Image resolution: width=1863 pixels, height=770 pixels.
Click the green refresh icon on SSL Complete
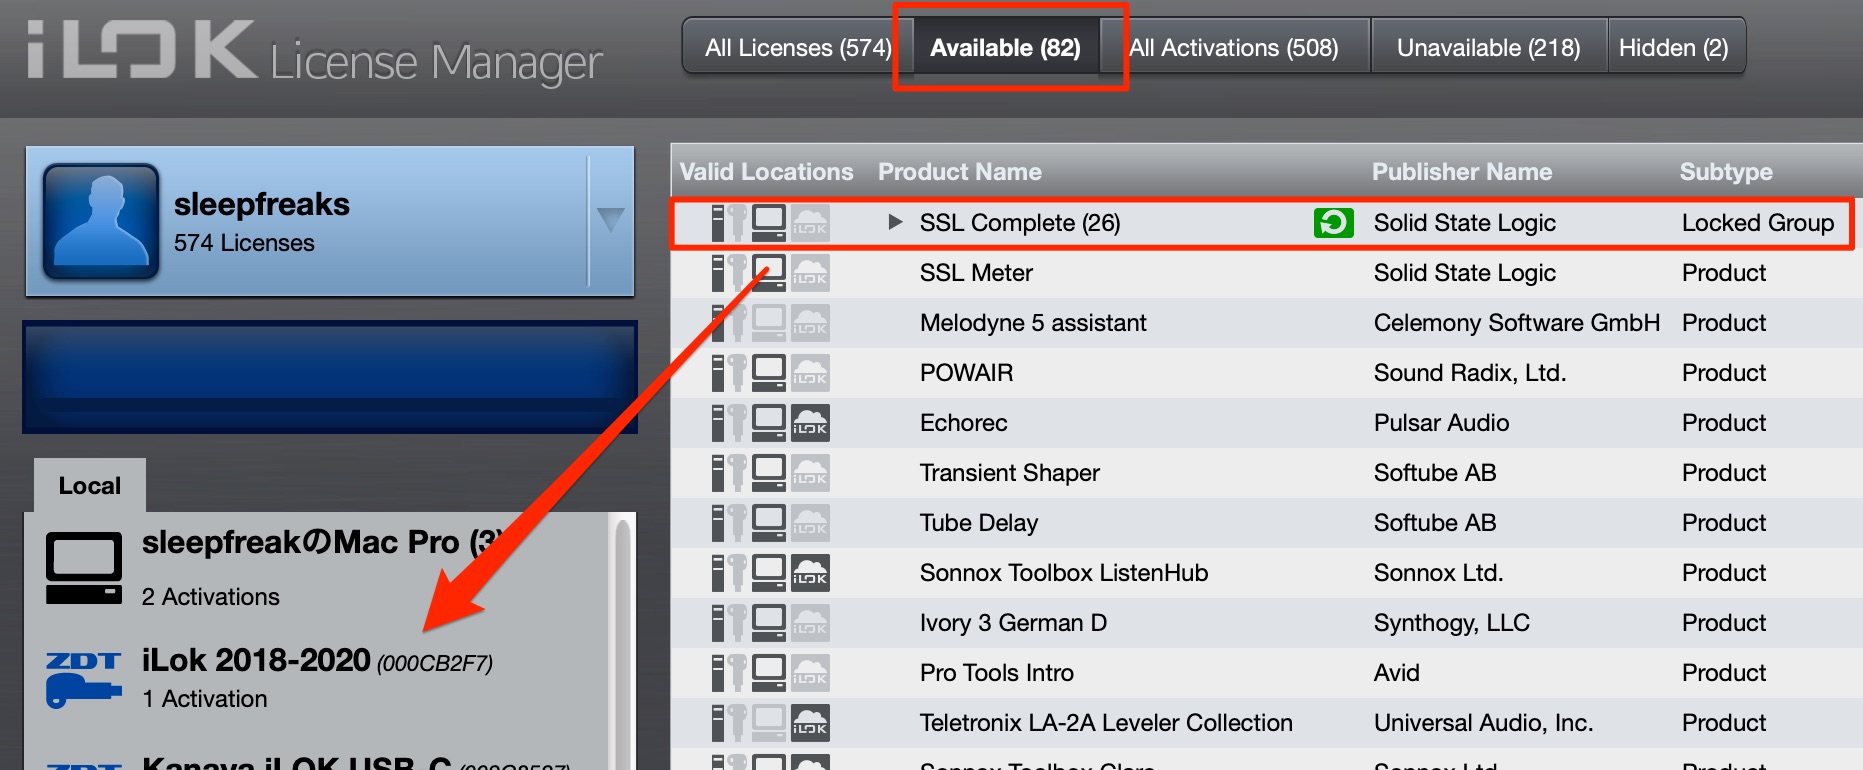(1333, 223)
